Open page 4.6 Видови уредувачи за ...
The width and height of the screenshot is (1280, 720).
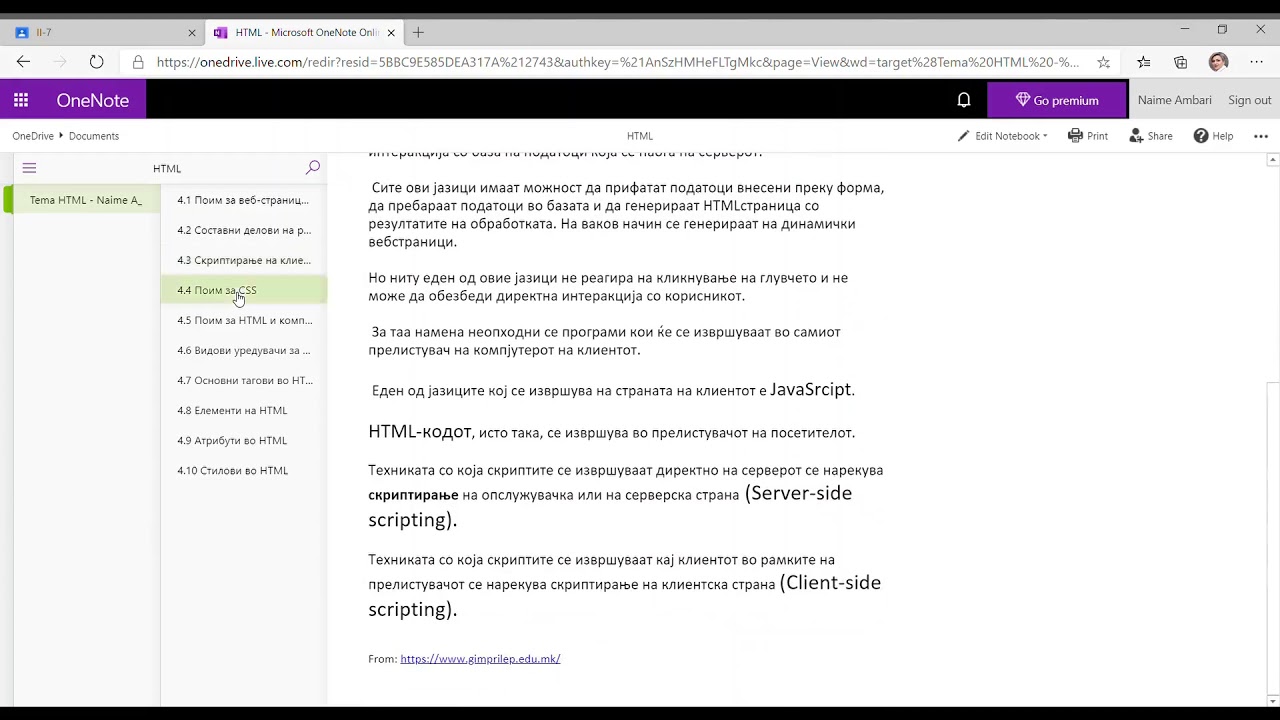(243, 350)
